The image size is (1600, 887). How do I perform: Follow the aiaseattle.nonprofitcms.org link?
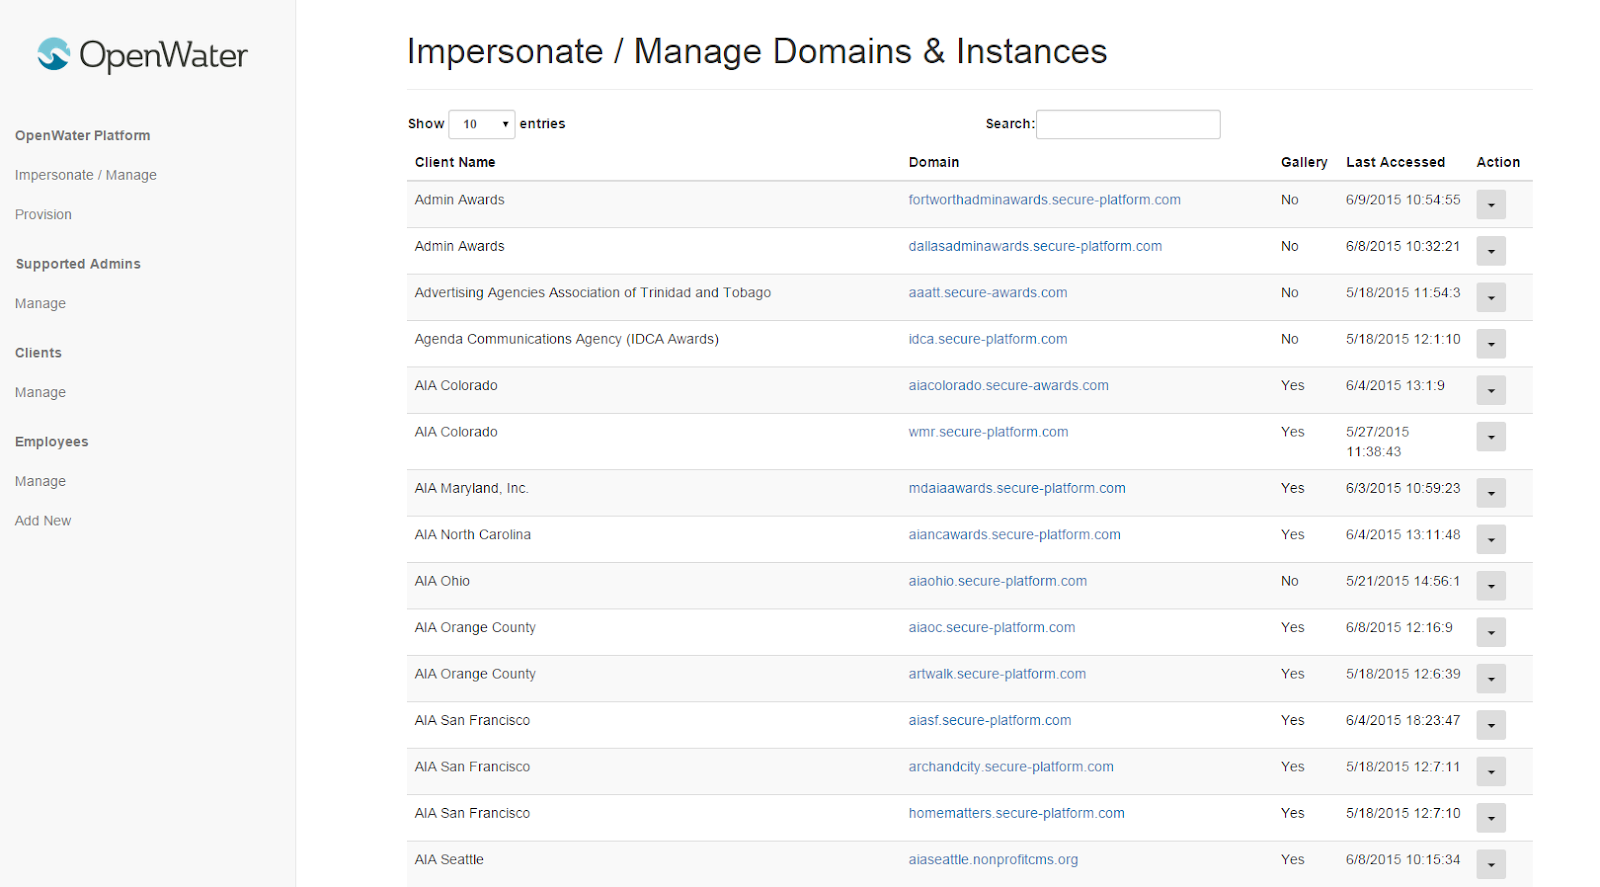coord(993,860)
